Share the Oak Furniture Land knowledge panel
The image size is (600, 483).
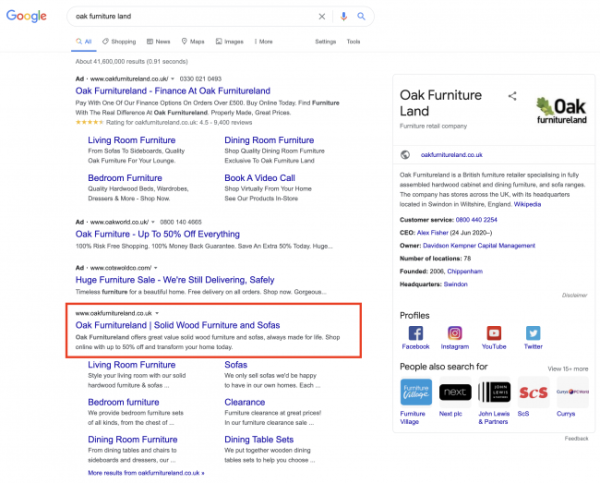pos(512,96)
